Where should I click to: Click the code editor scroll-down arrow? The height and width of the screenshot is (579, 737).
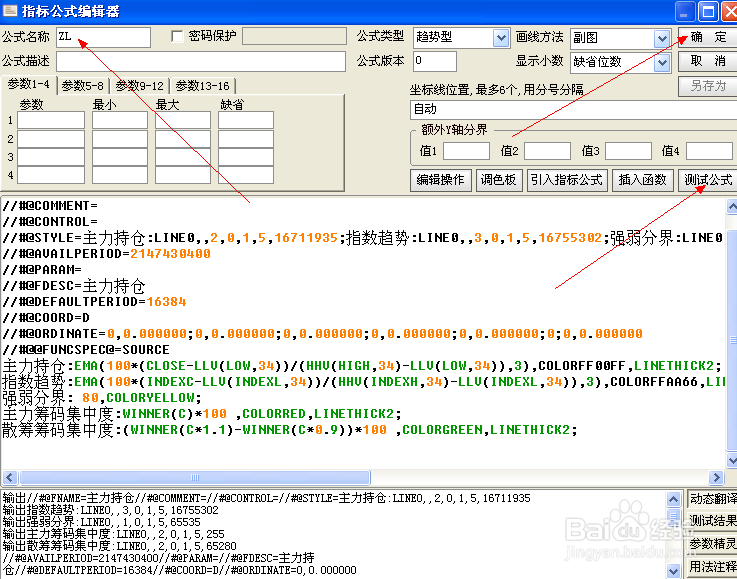[732, 460]
